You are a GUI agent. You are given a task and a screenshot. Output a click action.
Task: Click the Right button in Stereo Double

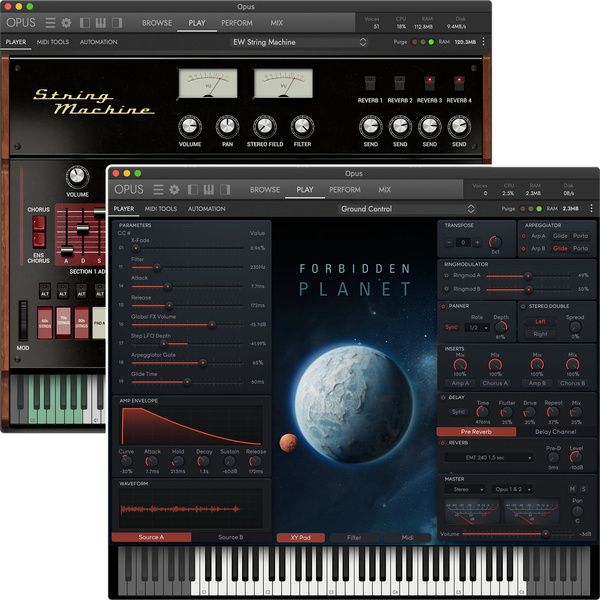coord(540,334)
